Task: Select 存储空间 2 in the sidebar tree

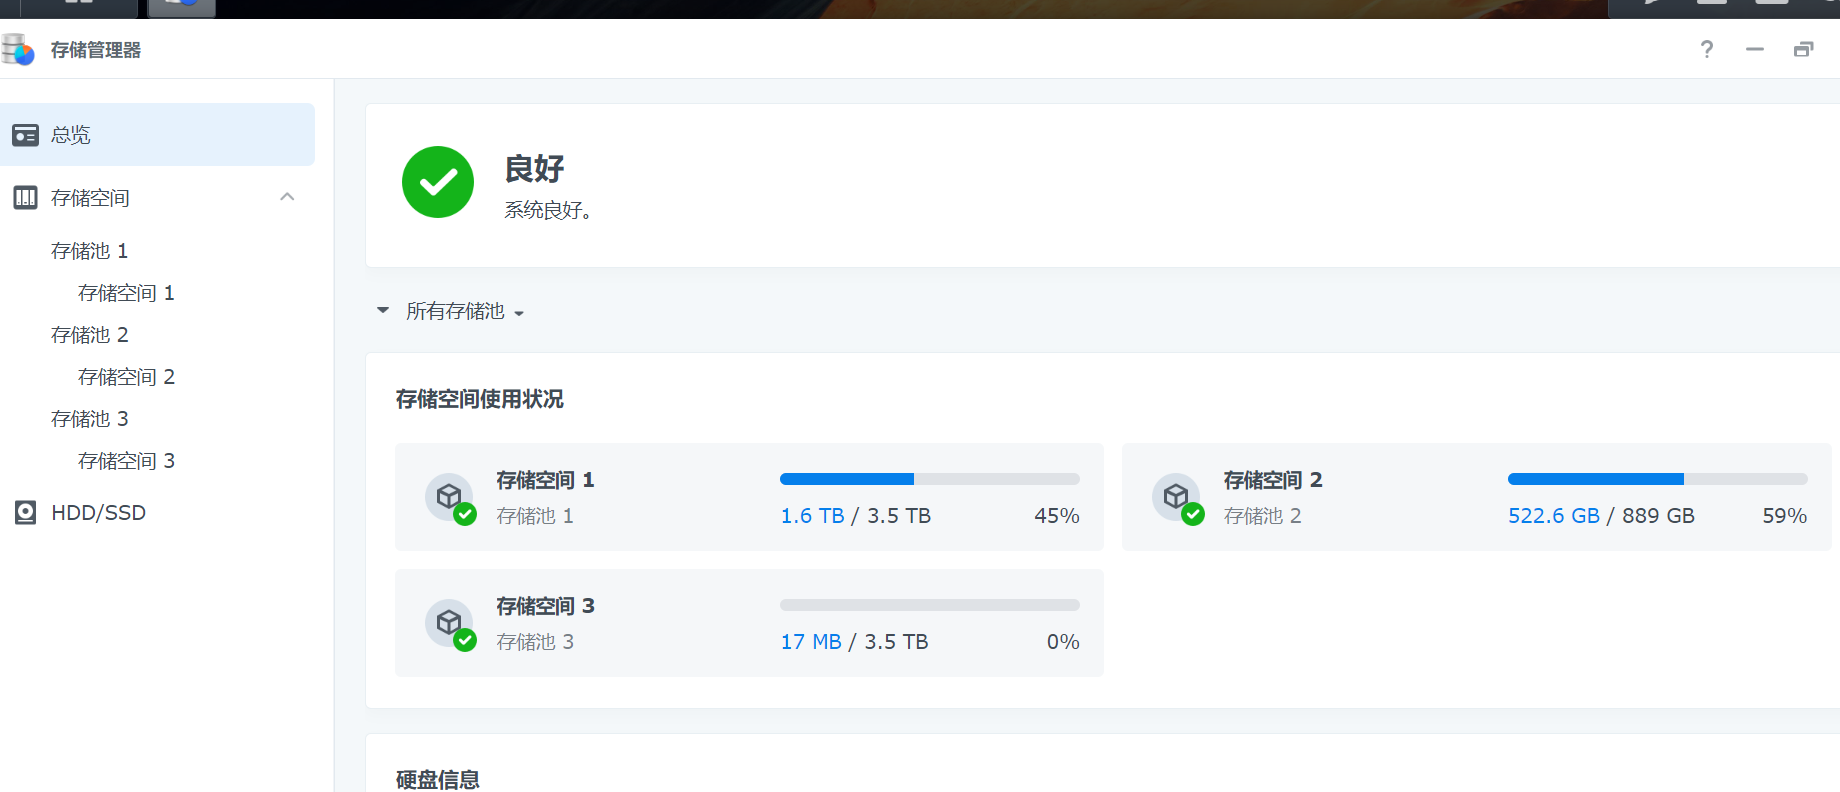Action: (x=126, y=377)
